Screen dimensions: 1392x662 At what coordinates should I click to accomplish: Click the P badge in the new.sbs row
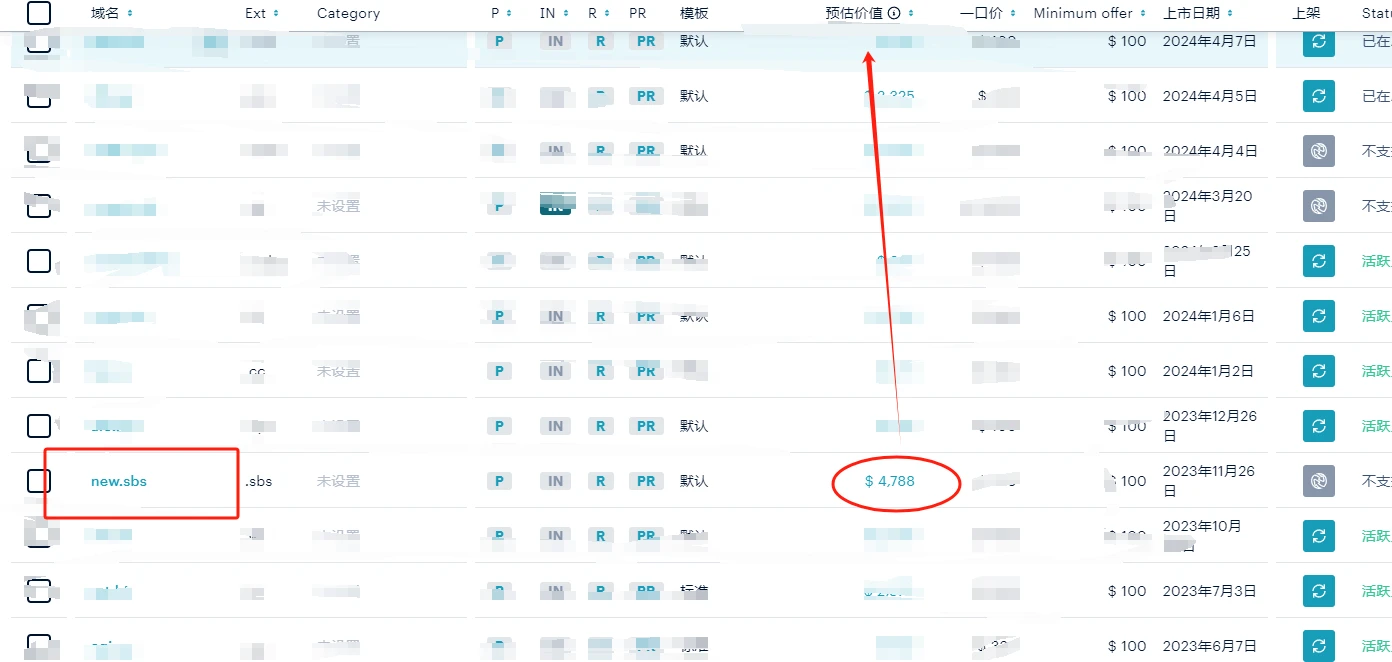[x=498, y=481]
